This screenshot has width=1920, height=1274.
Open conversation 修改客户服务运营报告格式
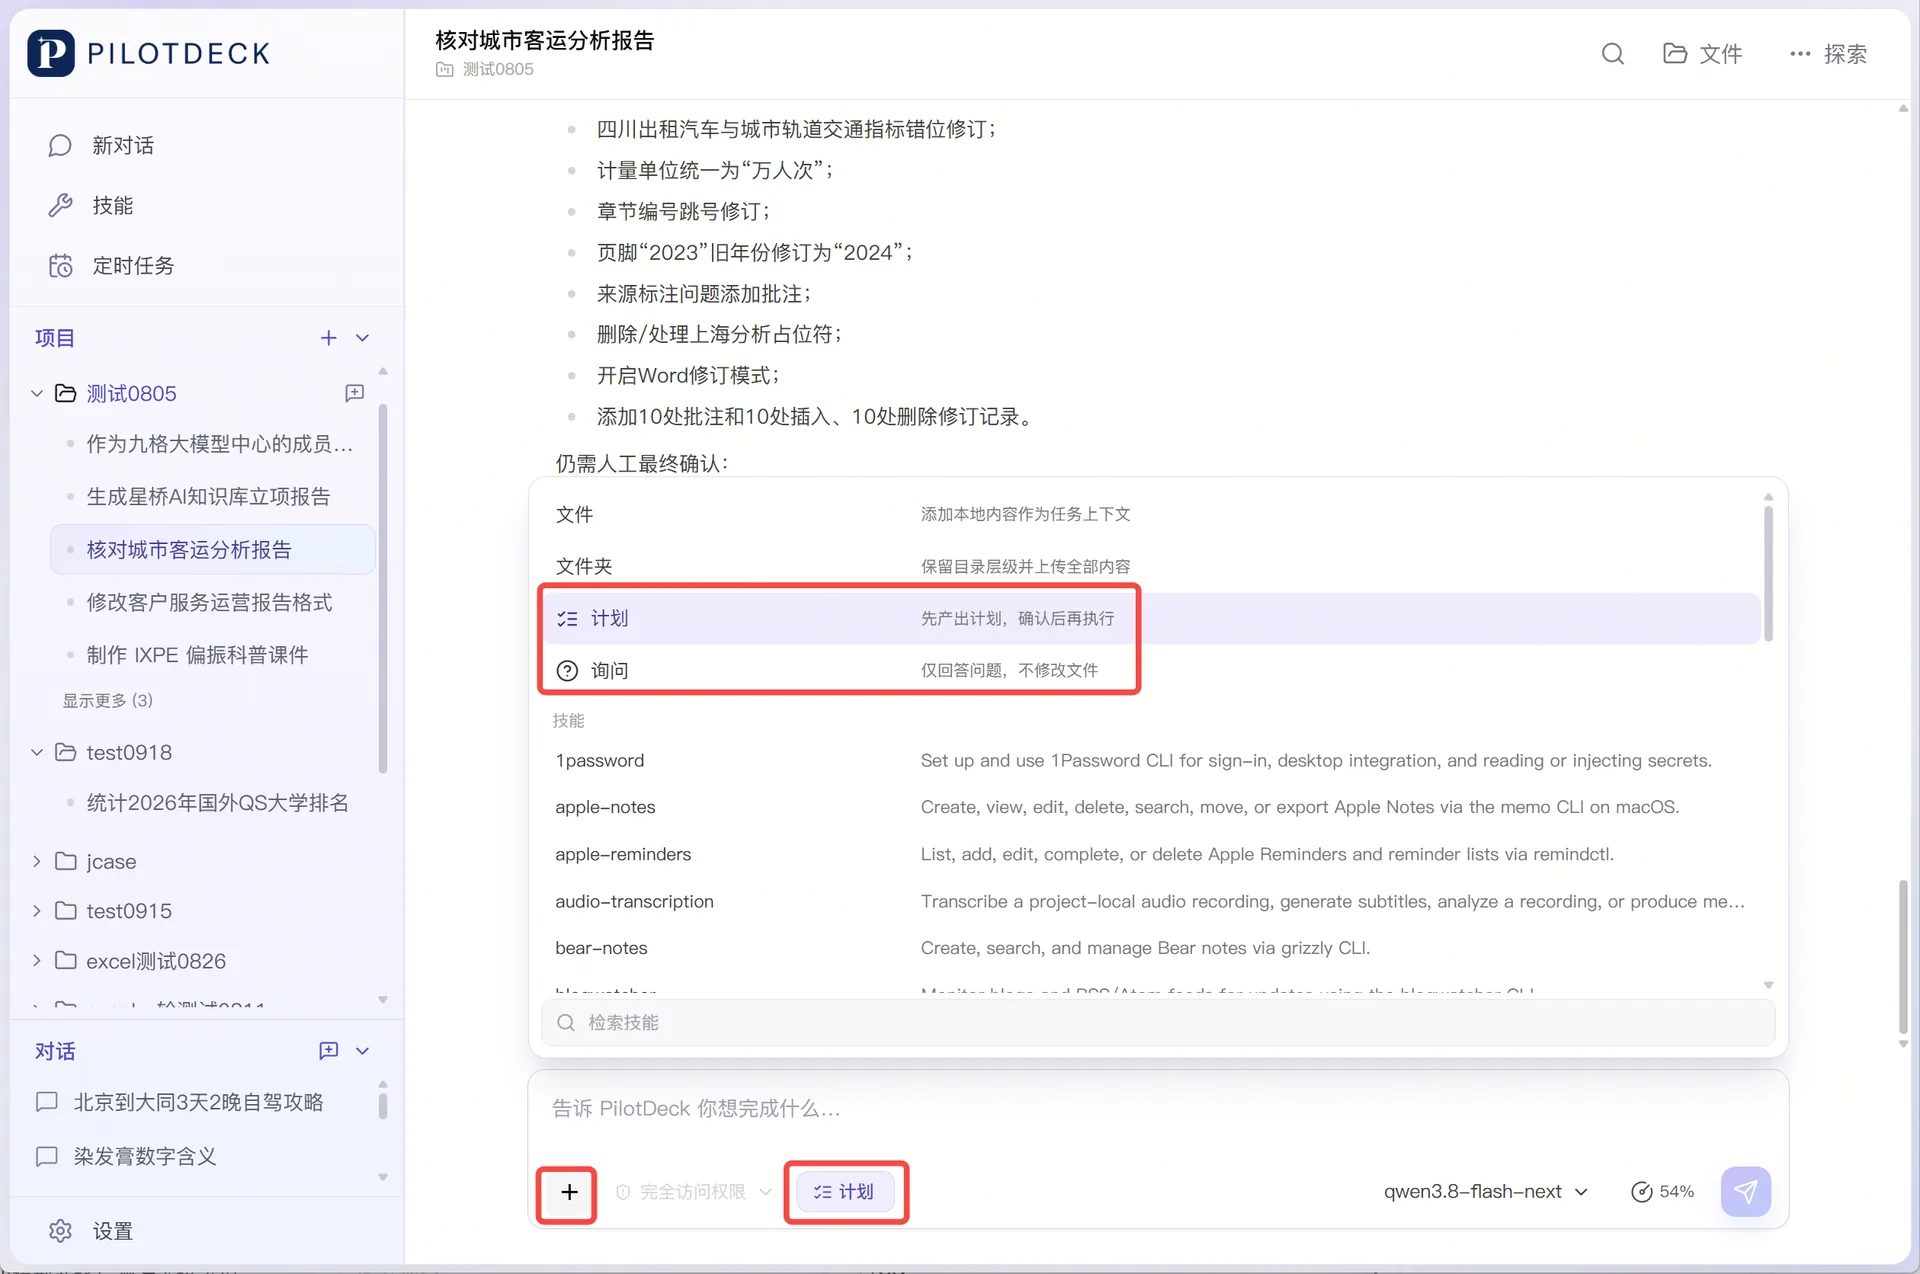pos(209,602)
